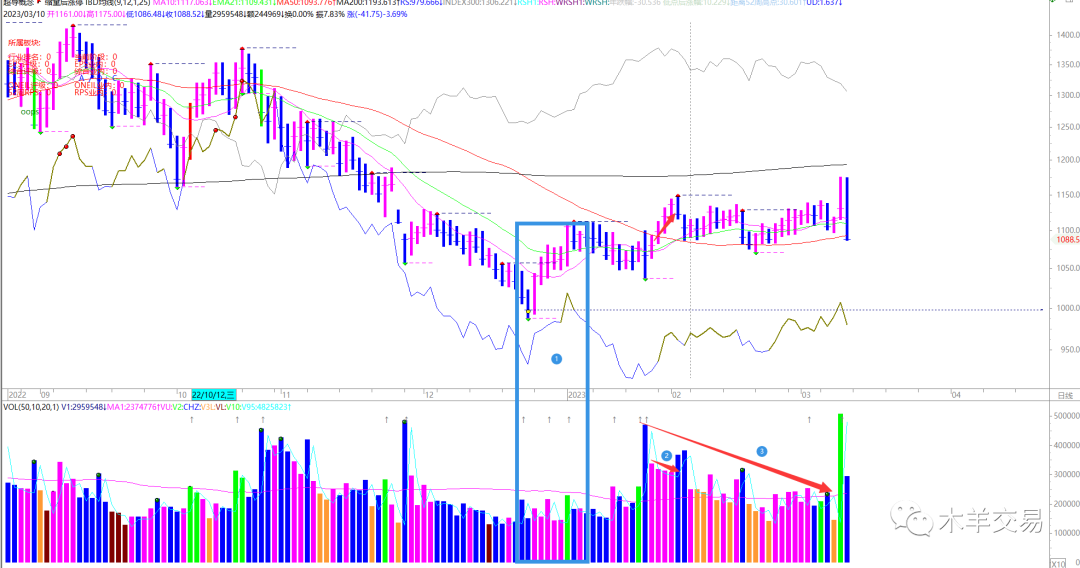Click the 日线 period label
The height and width of the screenshot is (568, 1080).
[x=1065, y=395]
